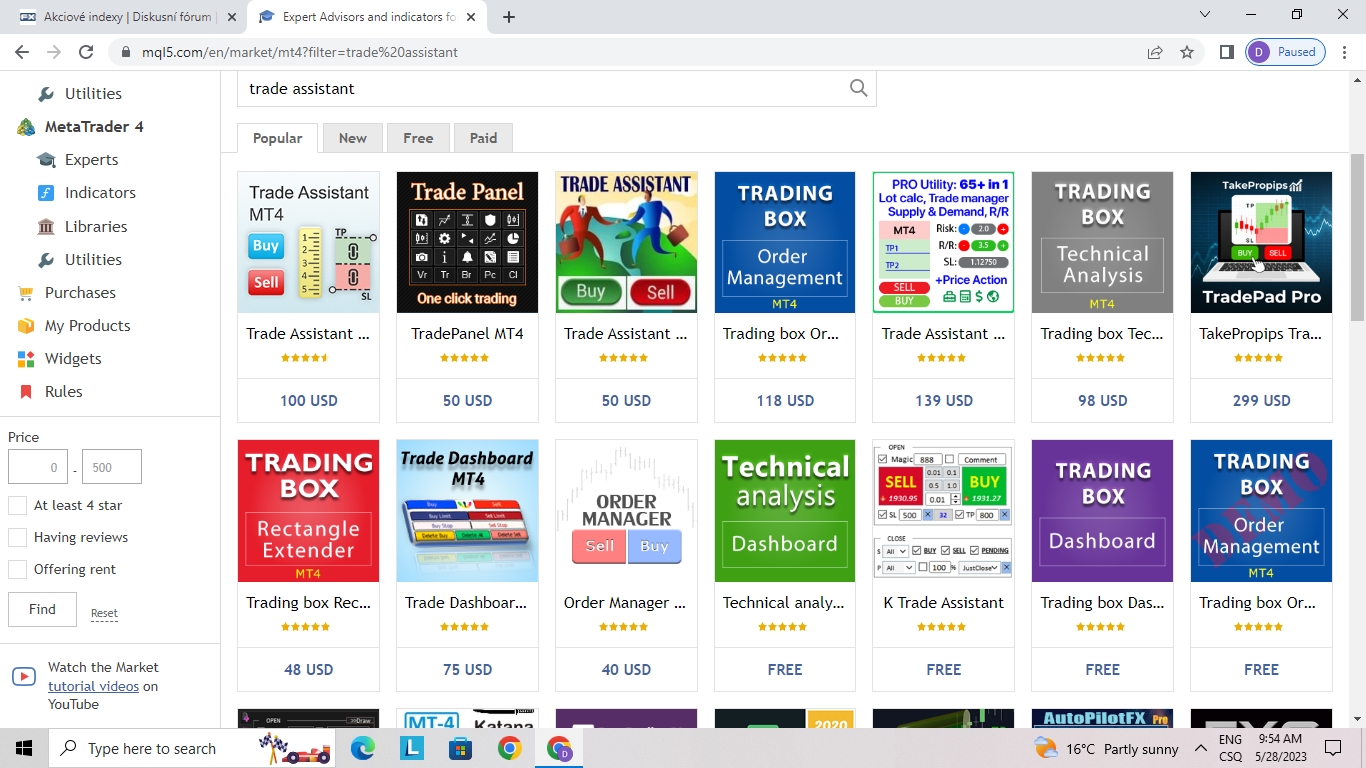Click the TradePanel MT4 product title
1366x768 pixels.
pos(467,334)
